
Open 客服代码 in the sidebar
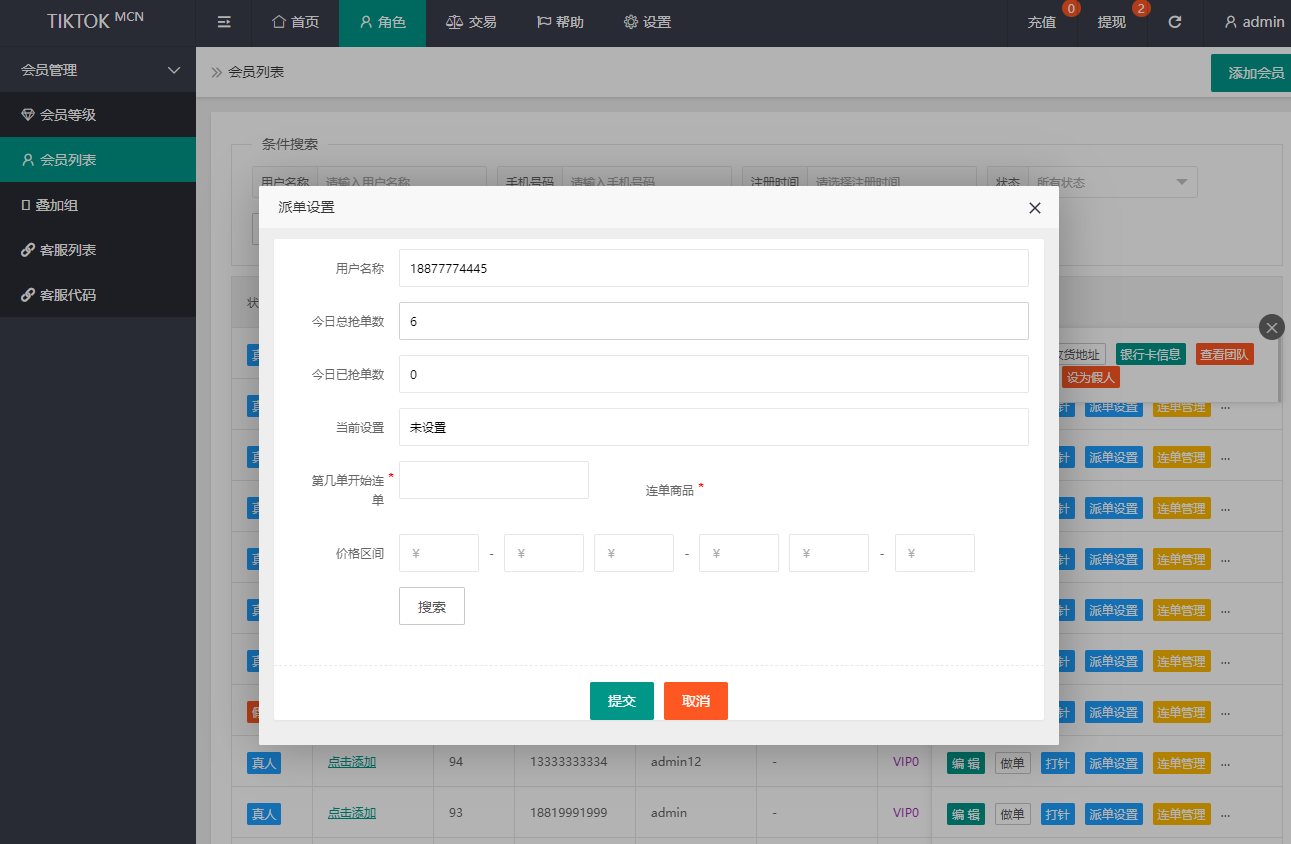click(x=68, y=295)
